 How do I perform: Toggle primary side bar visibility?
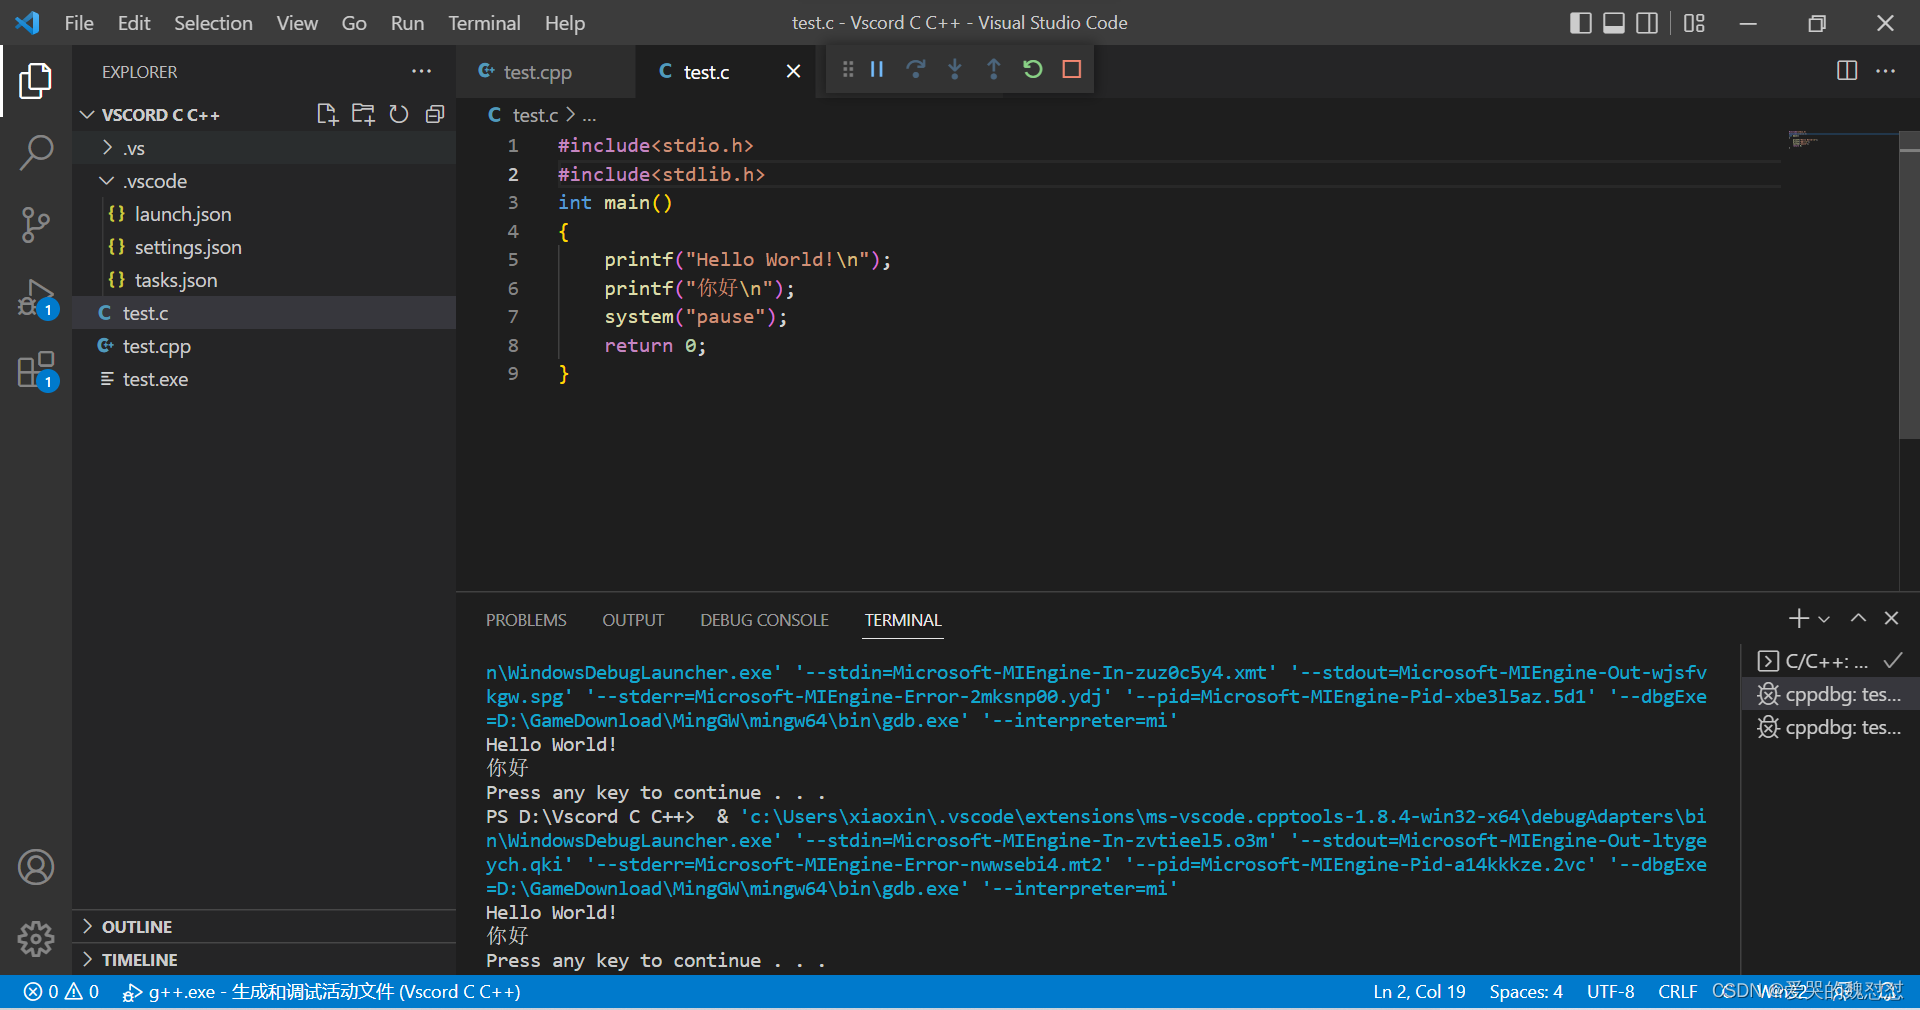[x=1580, y=22]
